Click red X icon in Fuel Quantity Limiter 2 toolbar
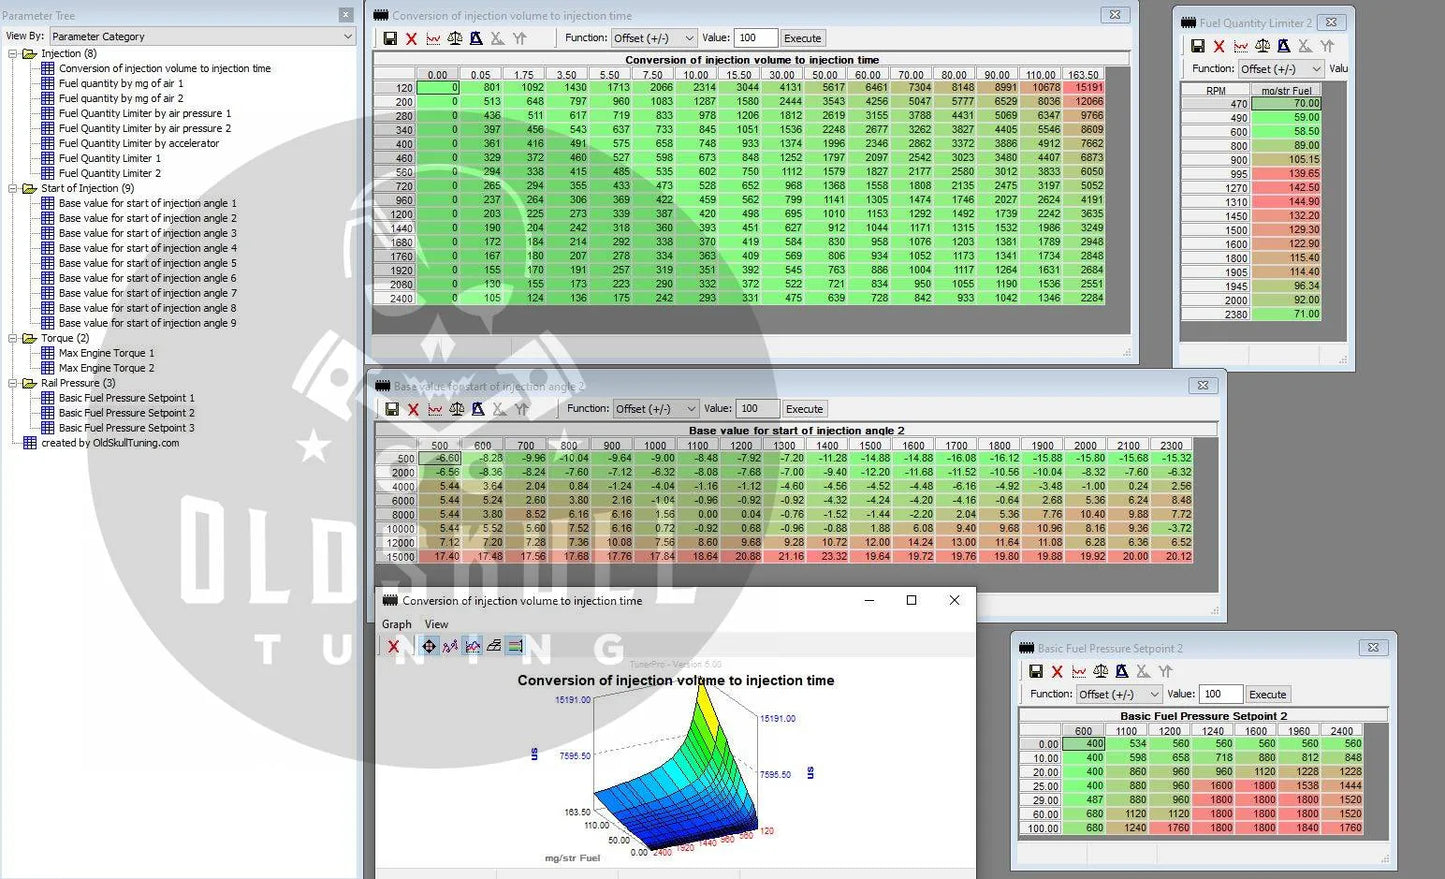 [x=1219, y=46]
